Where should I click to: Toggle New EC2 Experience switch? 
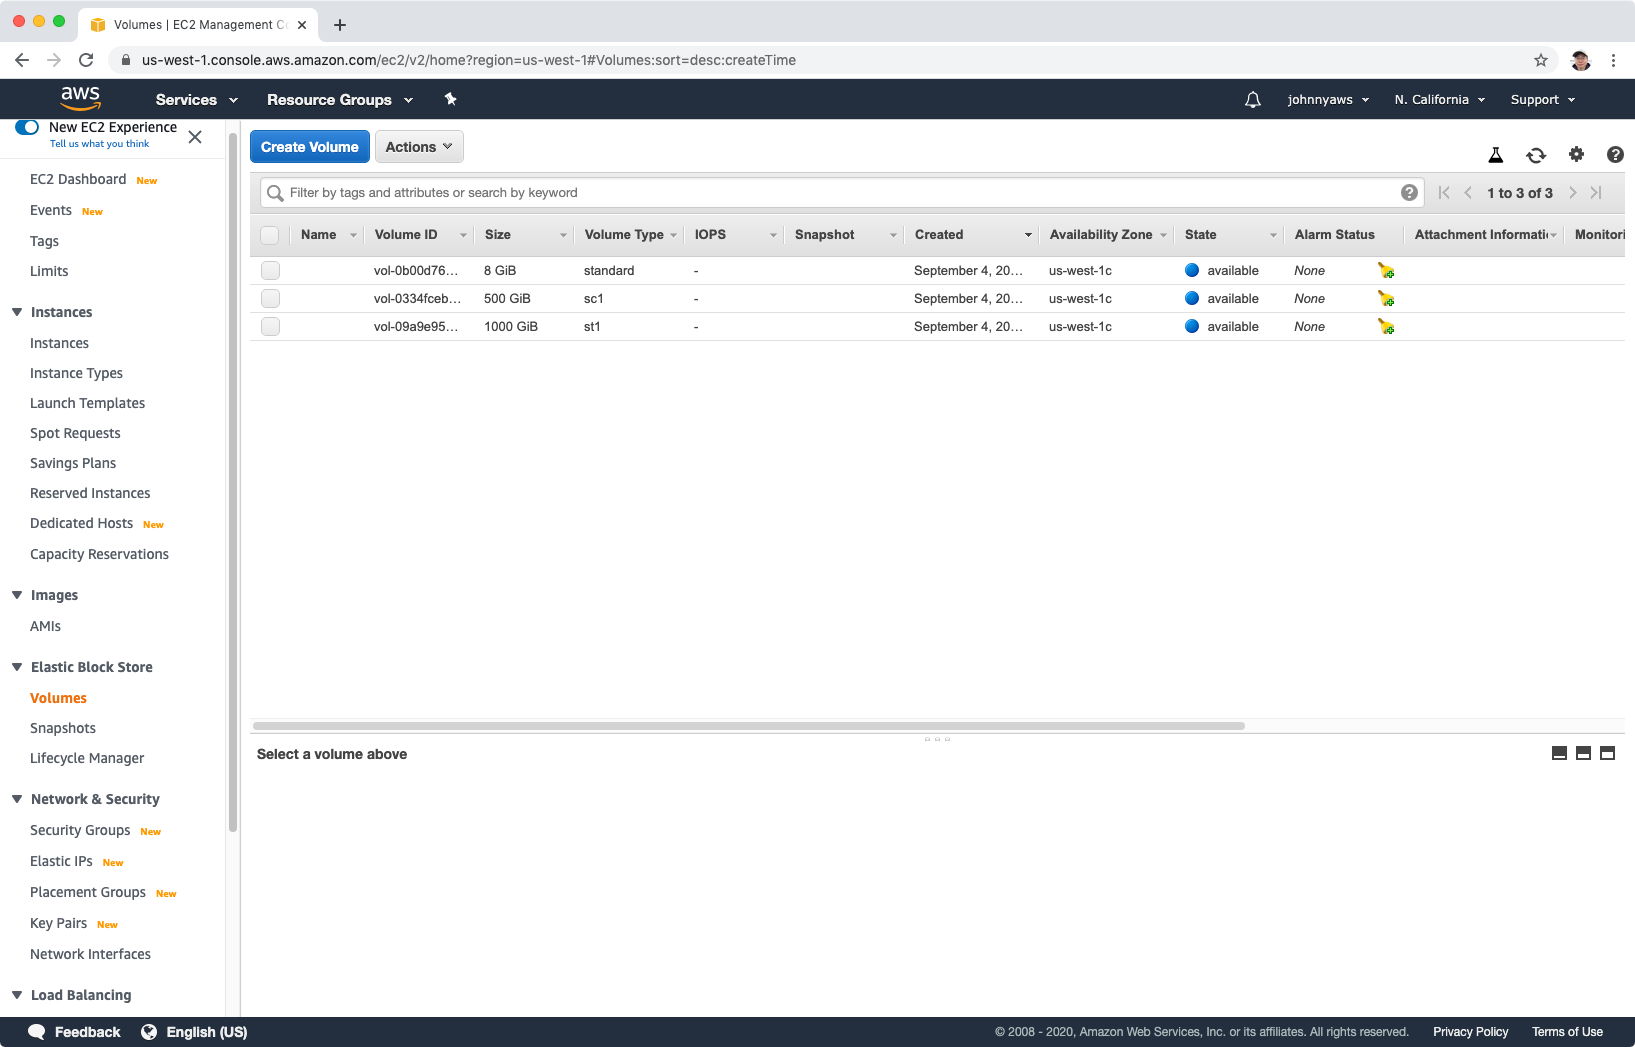(27, 127)
